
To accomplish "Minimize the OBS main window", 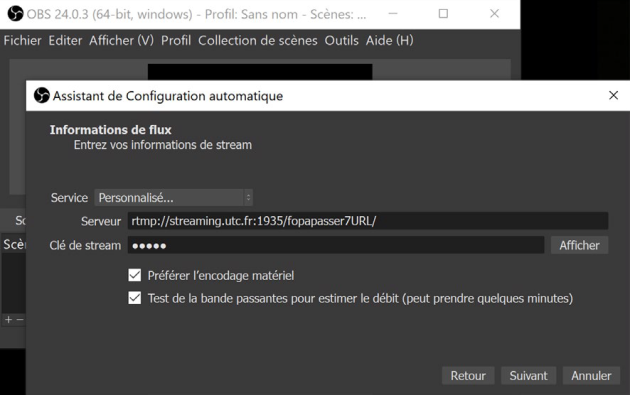I will [x=393, y=14].
